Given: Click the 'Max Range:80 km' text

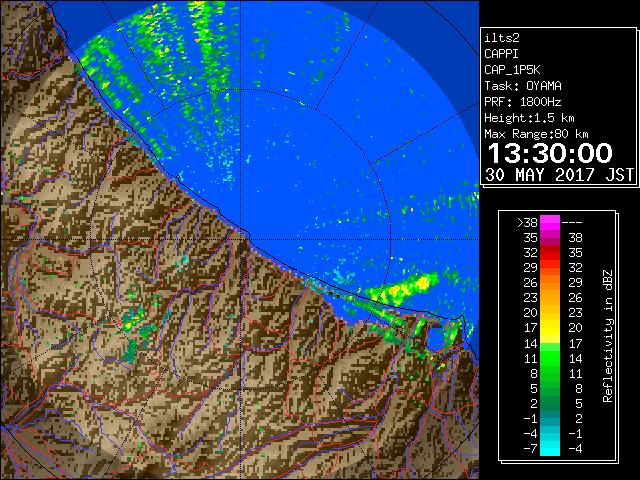Looking at the screenshot, I should click(536, 134).
